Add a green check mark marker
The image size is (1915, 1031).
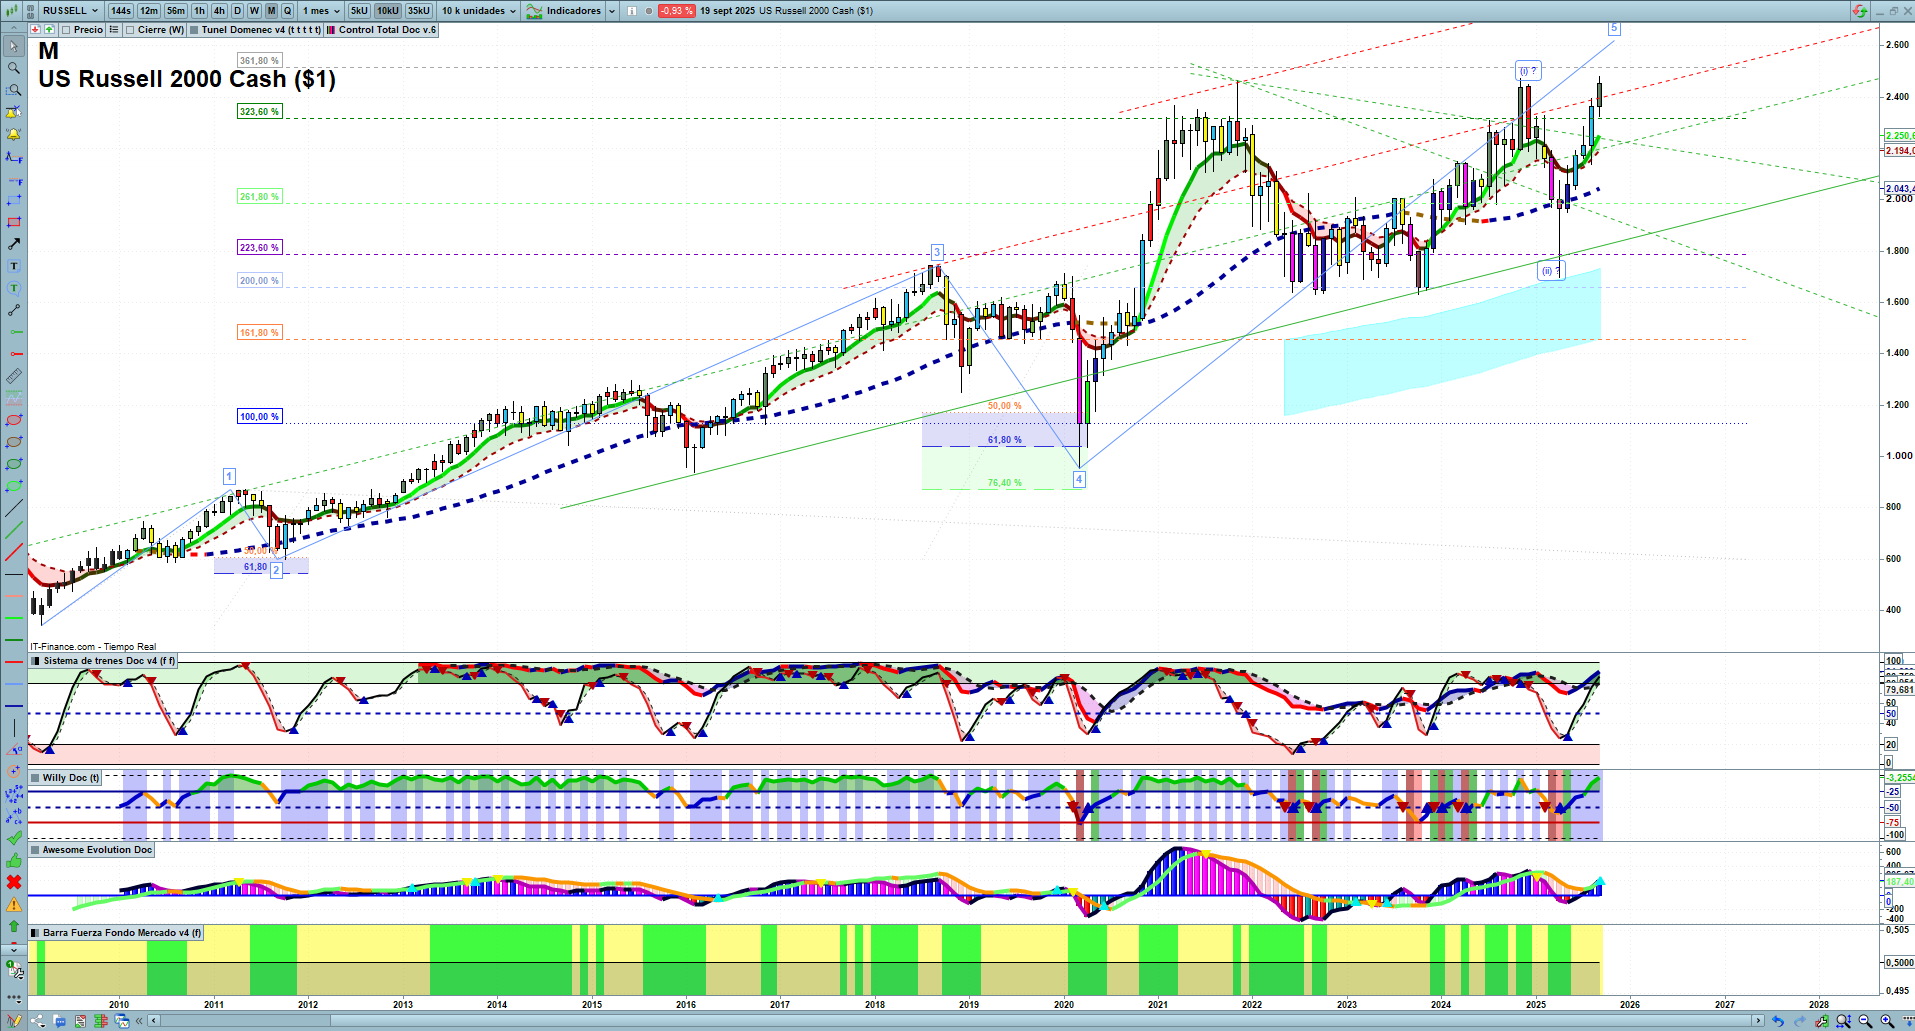point(14,838)
